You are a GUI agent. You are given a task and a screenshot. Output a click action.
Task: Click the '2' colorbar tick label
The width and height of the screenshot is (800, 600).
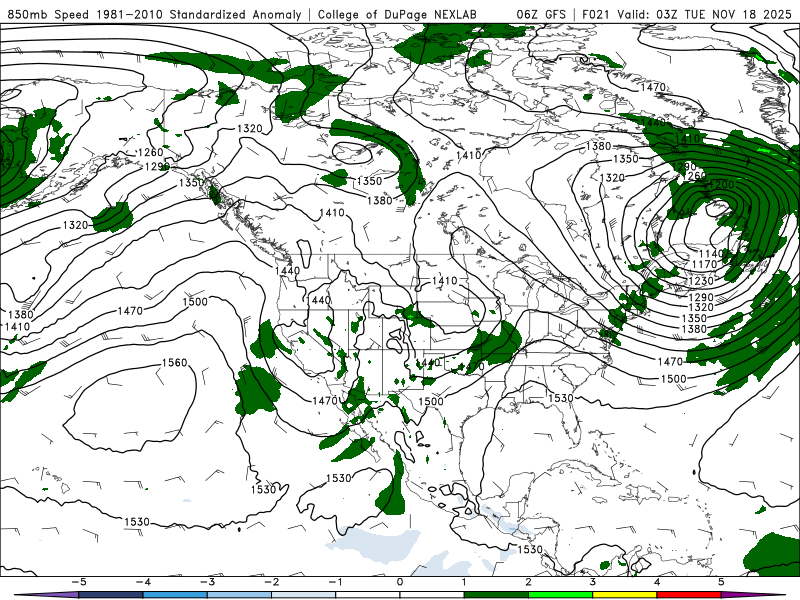[529, 582]
